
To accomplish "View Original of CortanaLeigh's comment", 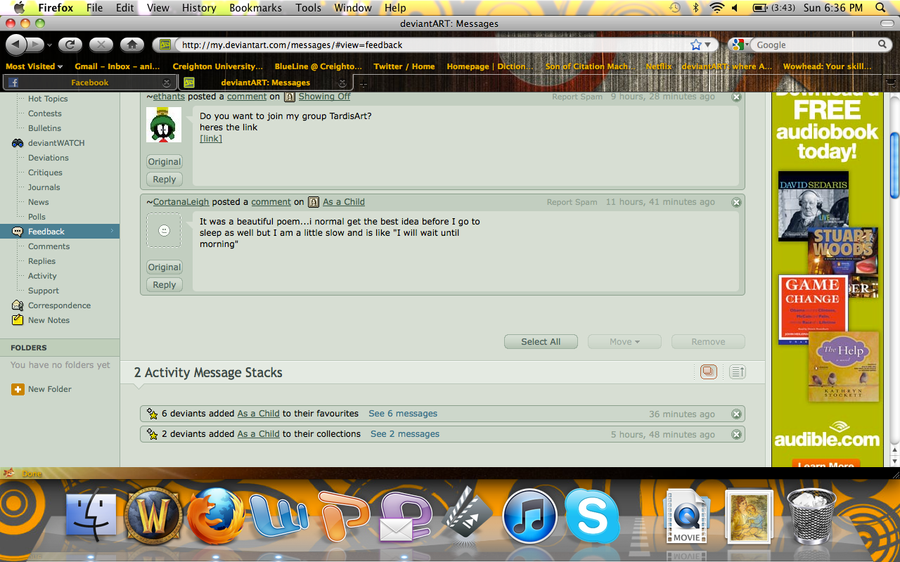I will [164, 267].
